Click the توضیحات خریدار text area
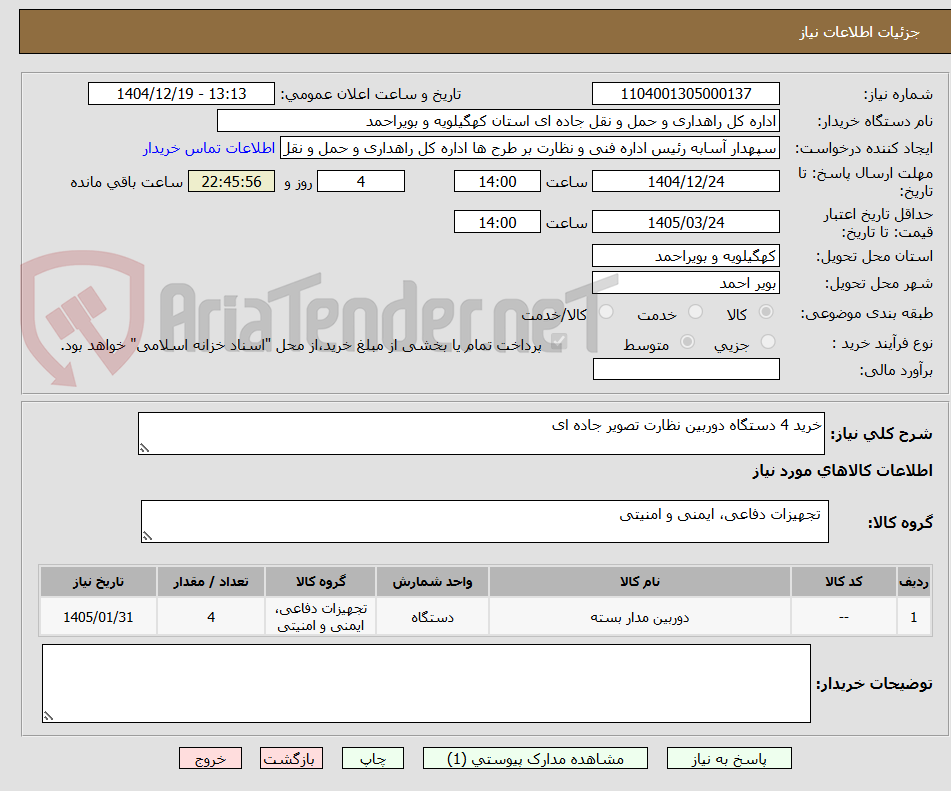 [426, 683]
